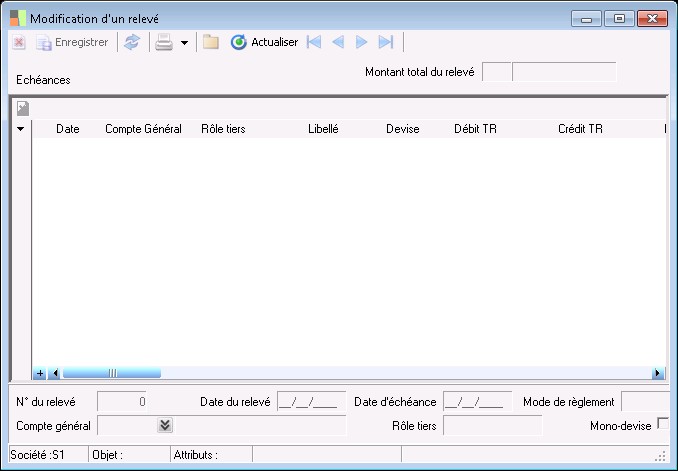Go to next record arrow

click(361, 42)
